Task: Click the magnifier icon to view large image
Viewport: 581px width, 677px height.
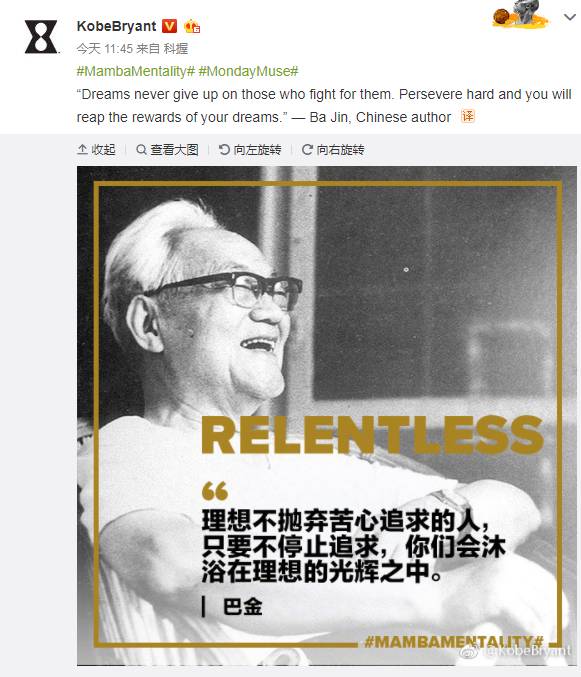Action: tap(141, 150)
